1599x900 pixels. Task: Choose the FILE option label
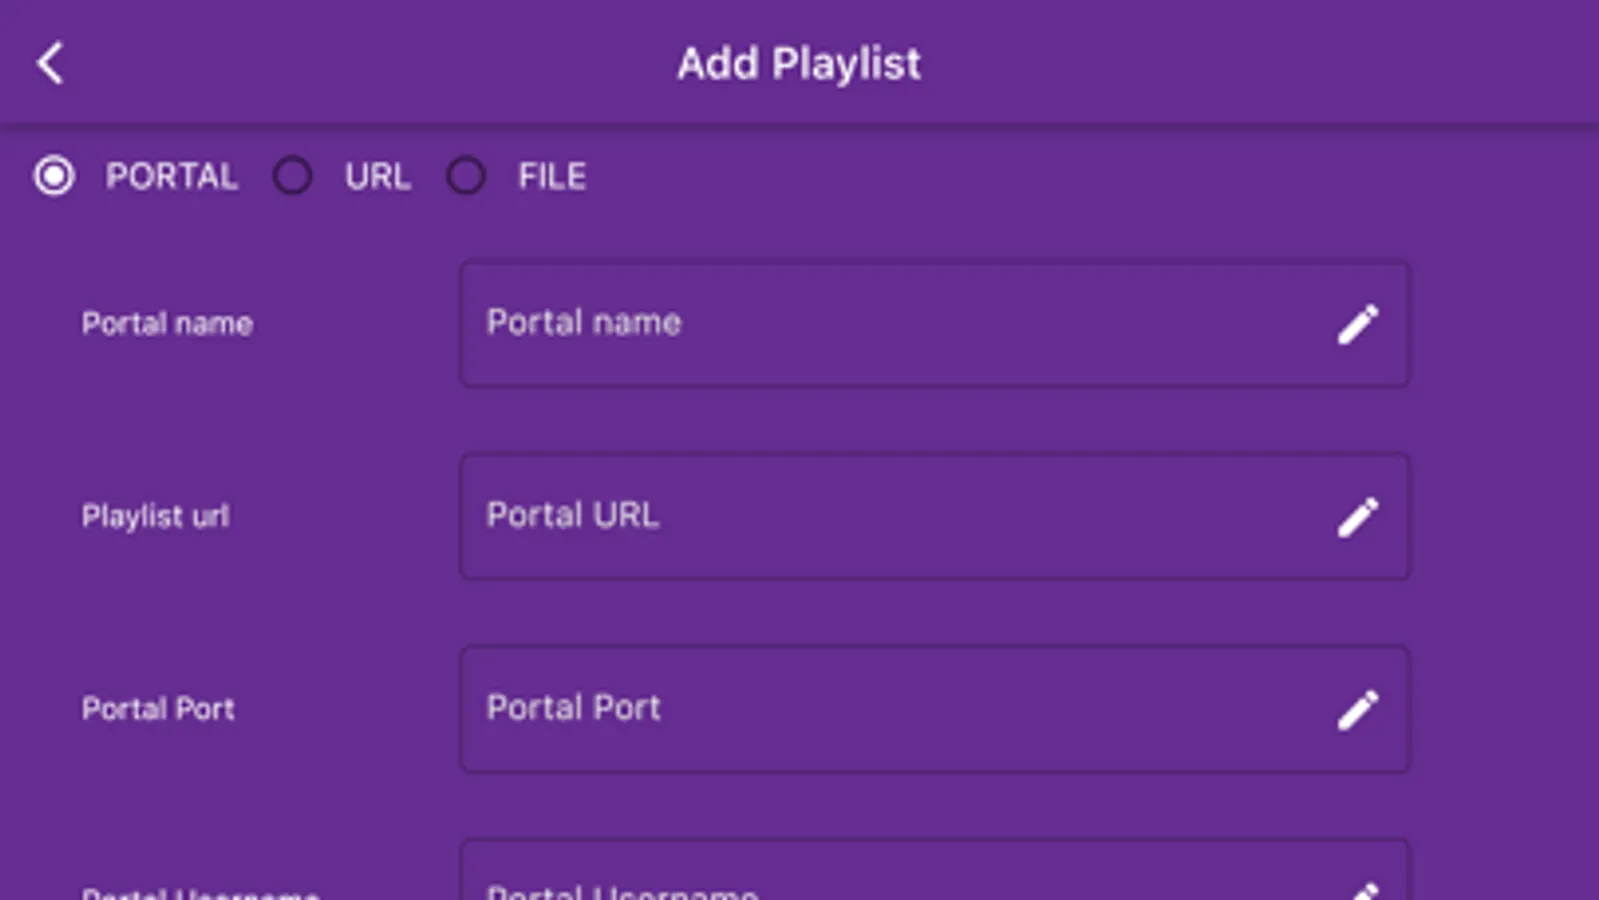[552, 177]
